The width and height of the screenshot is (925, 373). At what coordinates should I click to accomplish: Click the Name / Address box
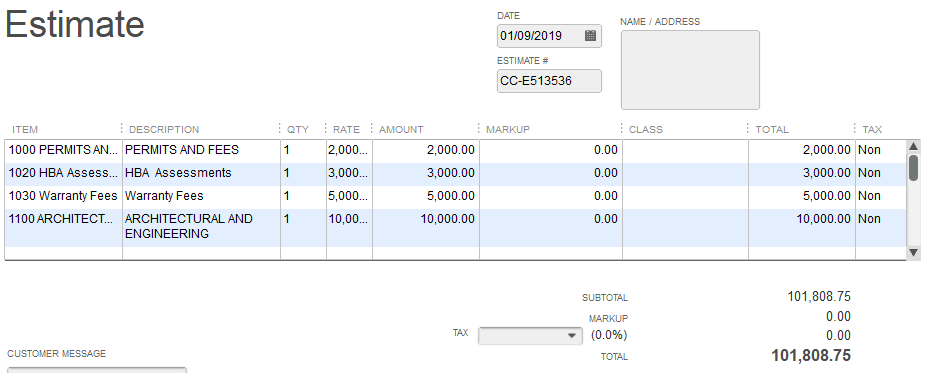point(690,70)
